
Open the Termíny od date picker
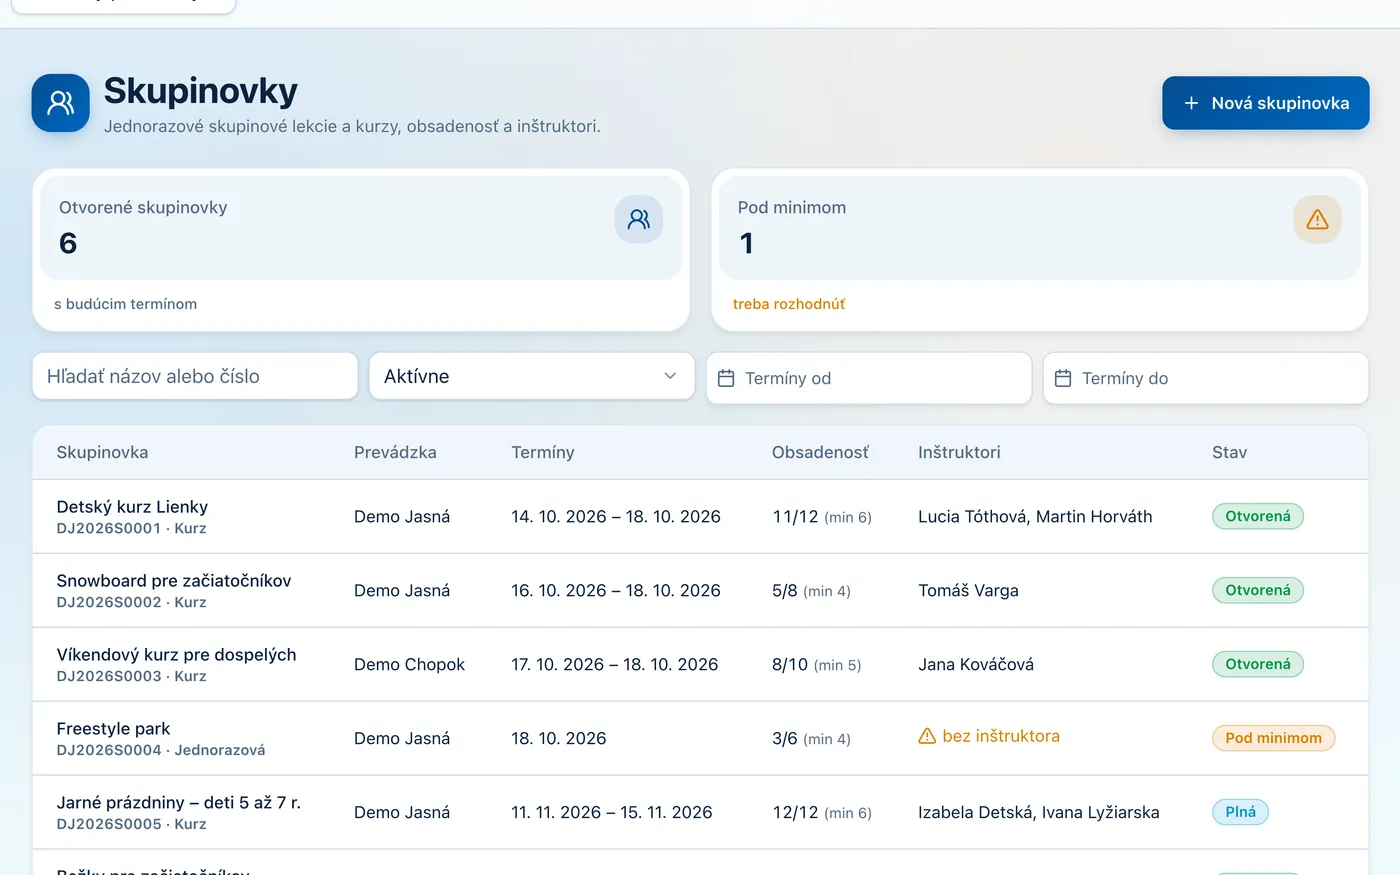click(869, 378)
